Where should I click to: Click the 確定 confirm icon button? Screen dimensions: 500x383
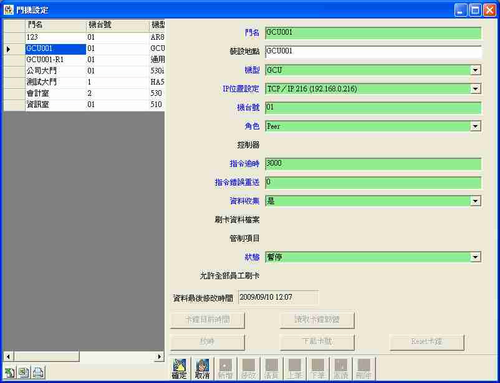(x=179, y=369)
